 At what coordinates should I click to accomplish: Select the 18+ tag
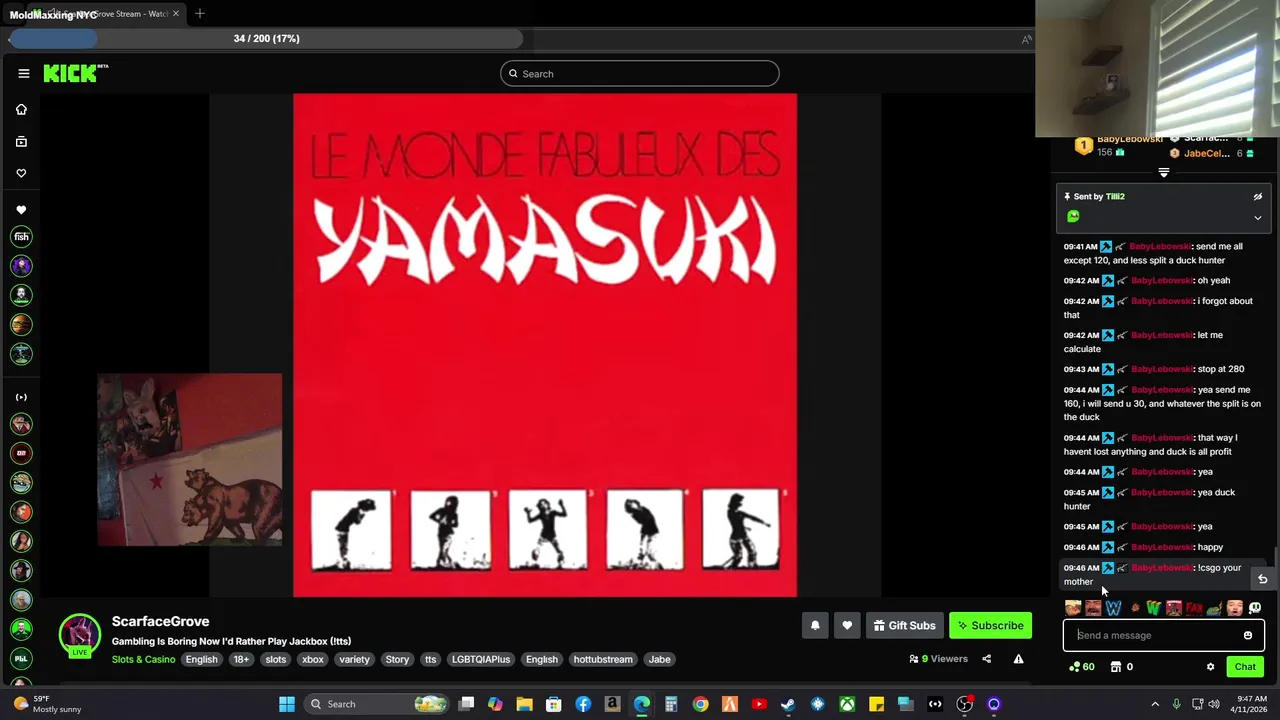pyautogui.click(x=241, y=659)
